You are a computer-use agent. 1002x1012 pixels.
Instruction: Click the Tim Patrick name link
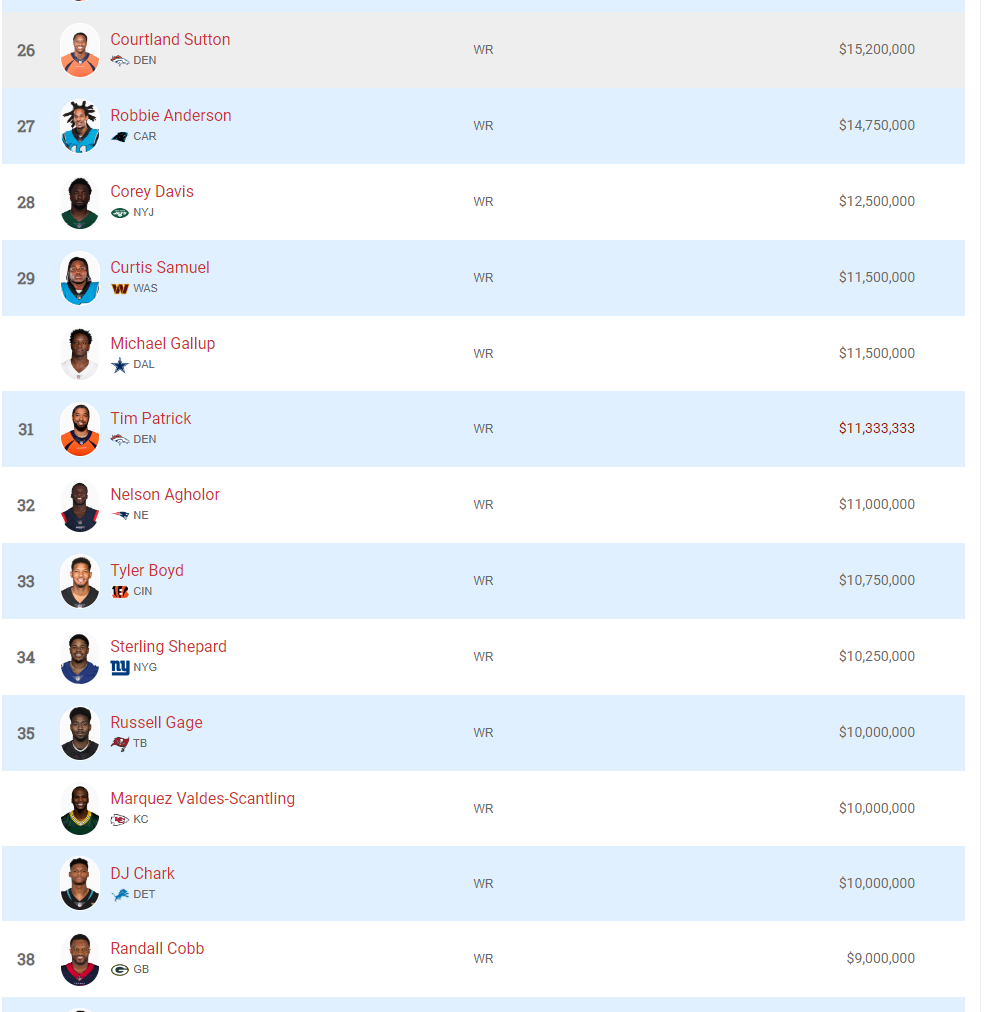point(150,418)
